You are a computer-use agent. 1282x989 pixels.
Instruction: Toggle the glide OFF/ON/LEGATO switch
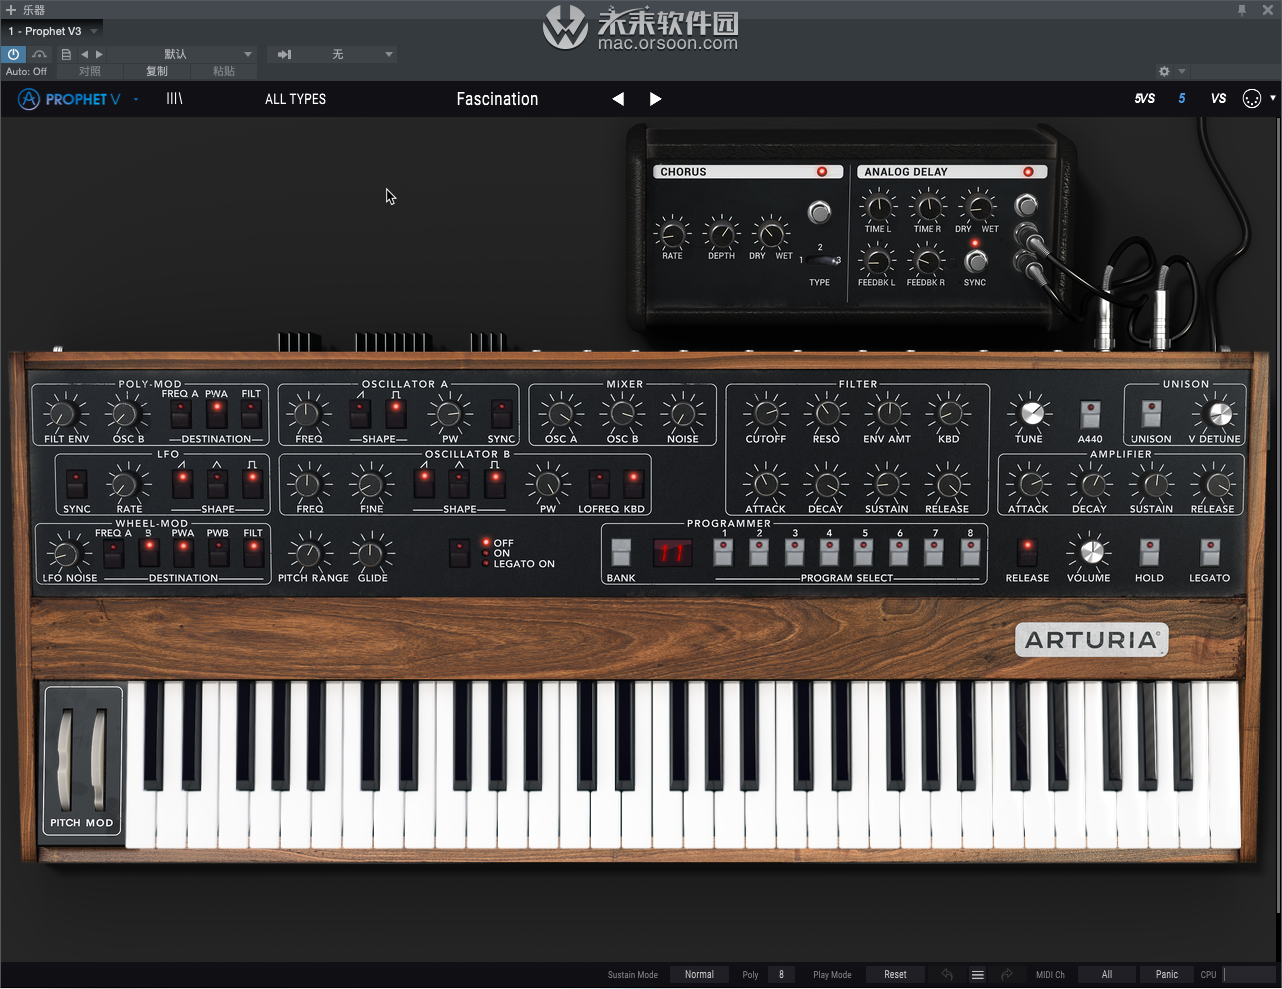pos(460,553)
